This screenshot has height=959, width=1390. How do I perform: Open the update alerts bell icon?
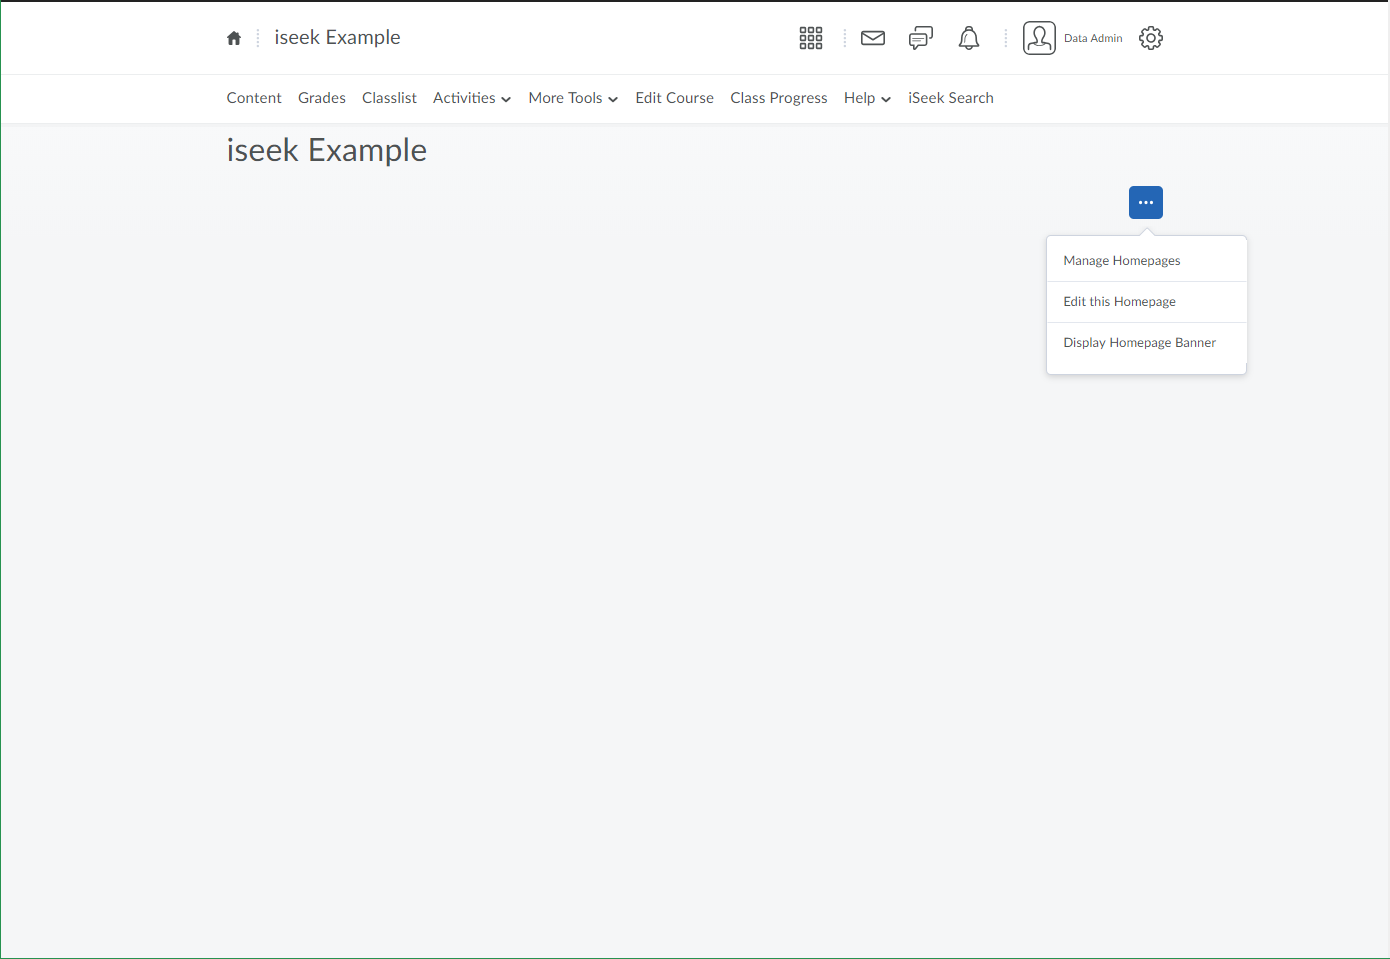[x=969, y=38]
